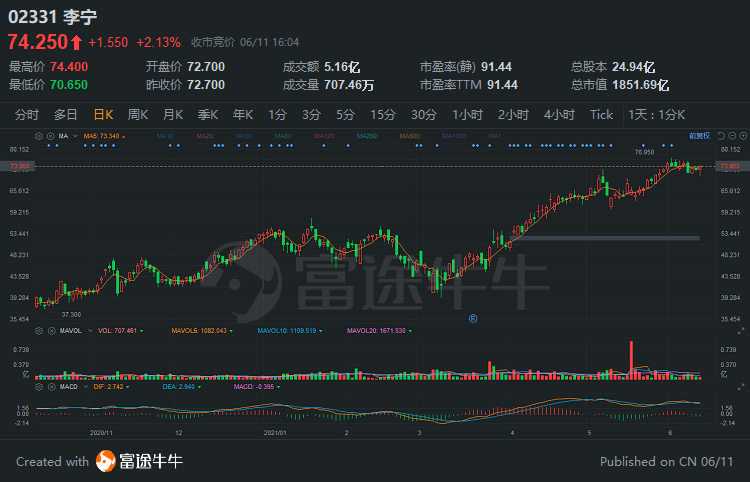Image resolution: width=750 pixels, height=482 pixels.
Task: Click the 最低价 70.650 value
Action: [x=69, y=85]
